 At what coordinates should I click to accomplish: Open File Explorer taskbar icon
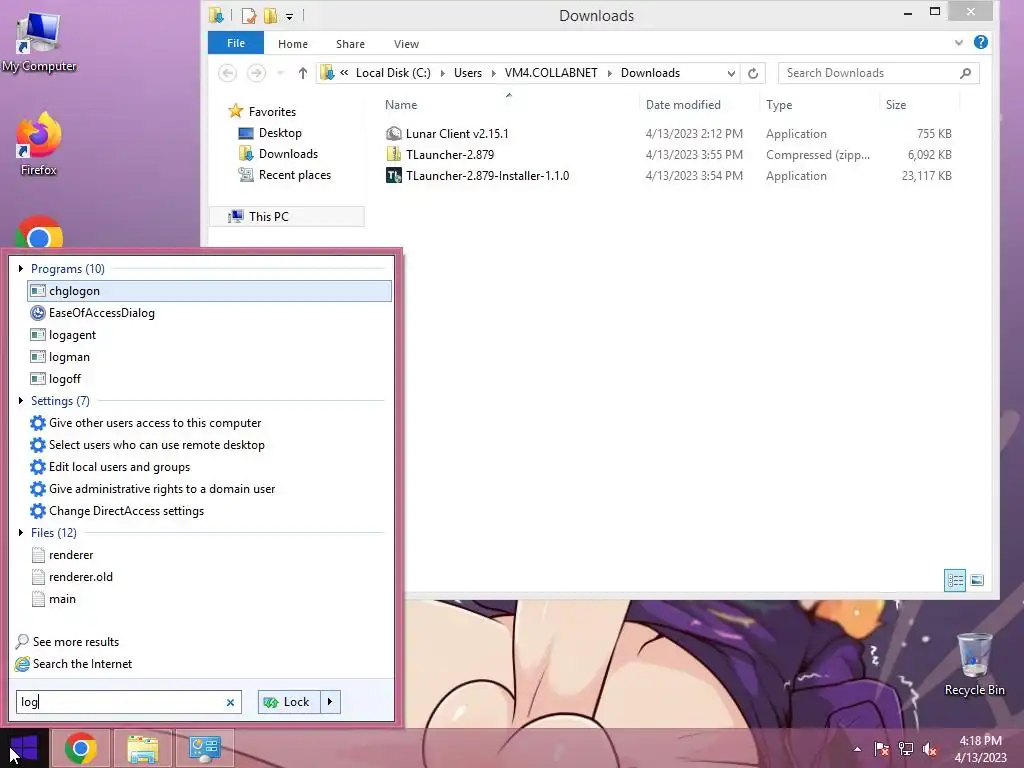coord(142,748)
